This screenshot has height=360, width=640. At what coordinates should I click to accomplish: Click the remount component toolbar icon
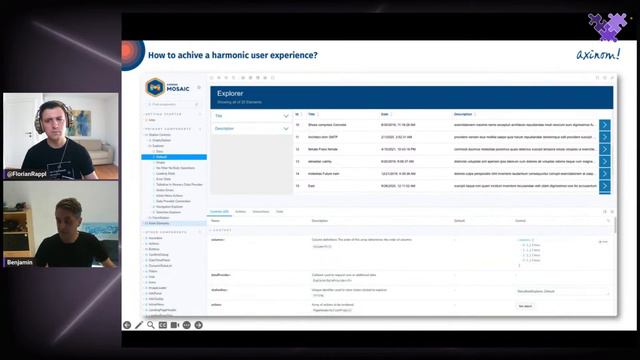tap(212, 78)
